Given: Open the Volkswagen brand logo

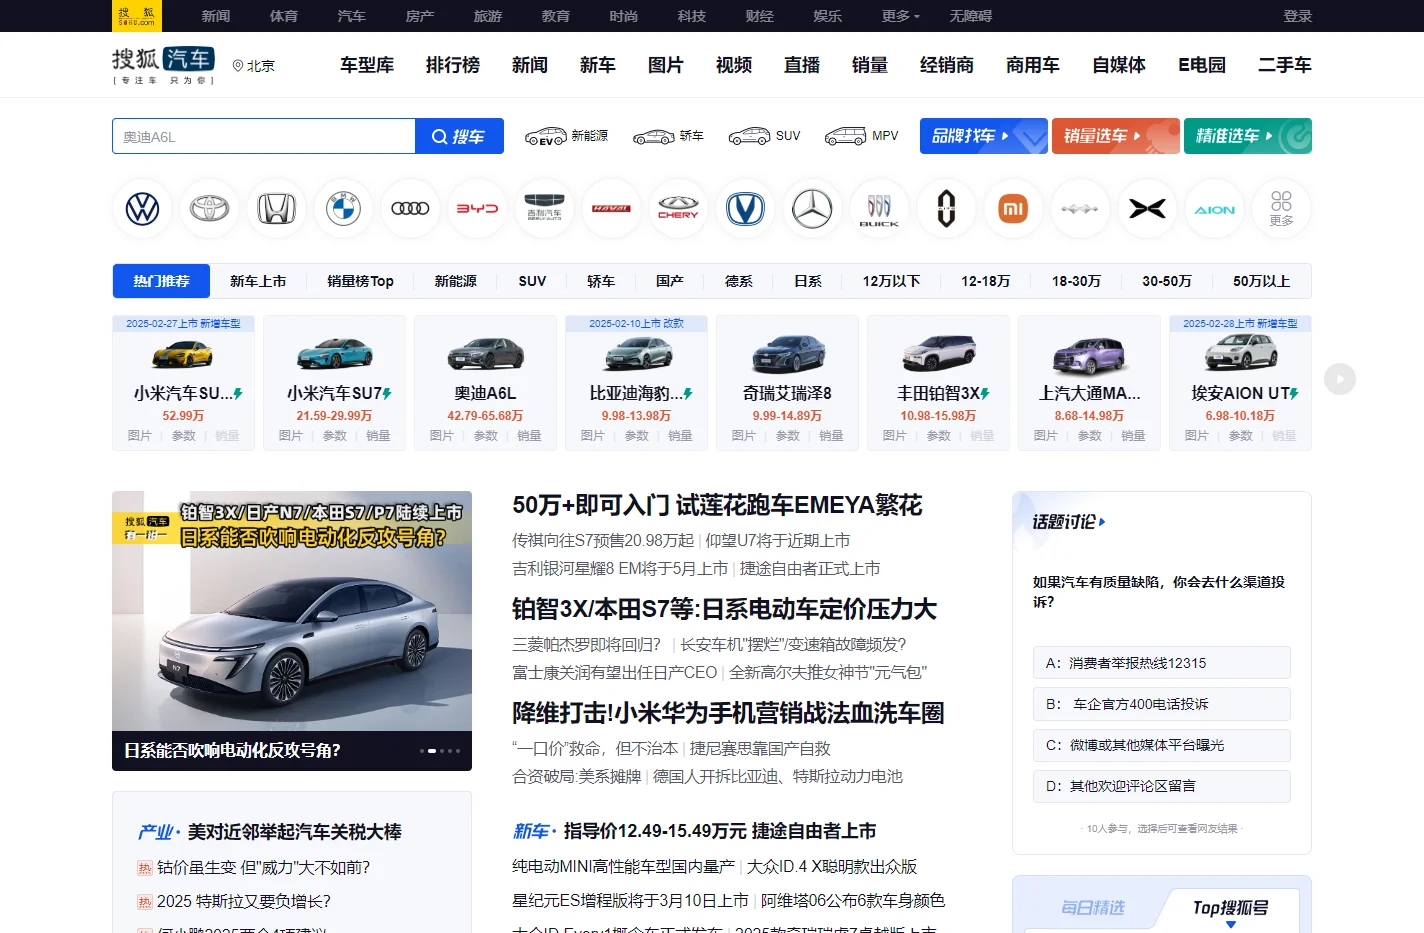Looking at the screenshot, I should [142, 209].
